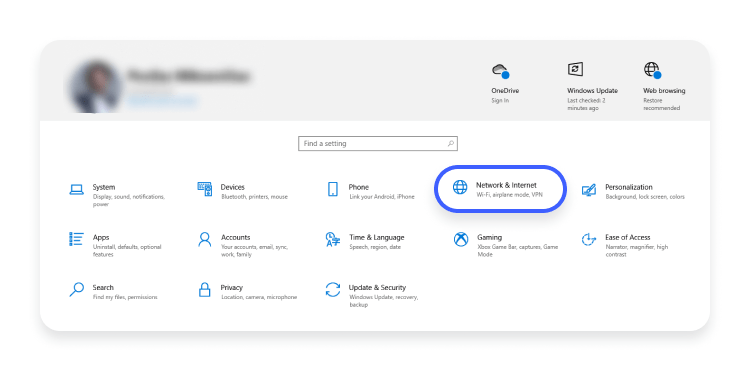Click the Ease of Access icon

coord(589,239)
